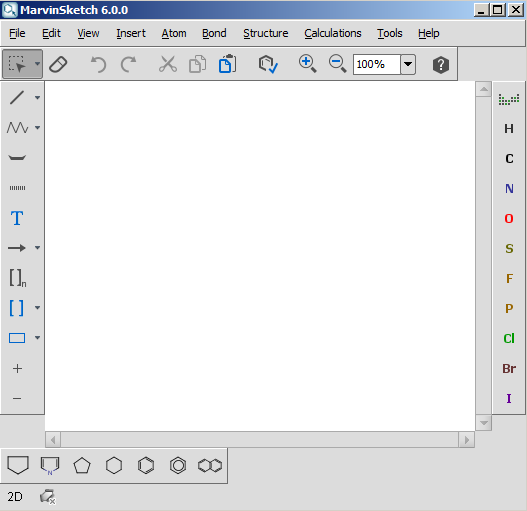This screenshot has width=527, height=511.
Task: Click the horizontal scrollbar right arrow
Action: [x=467, y=440]
